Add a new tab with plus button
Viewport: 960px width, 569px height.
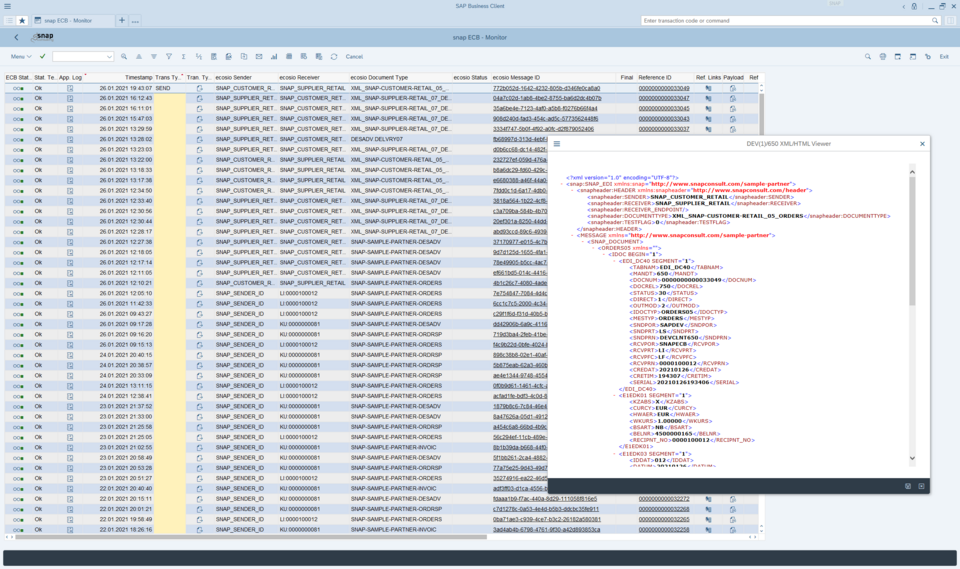point(122,20)
